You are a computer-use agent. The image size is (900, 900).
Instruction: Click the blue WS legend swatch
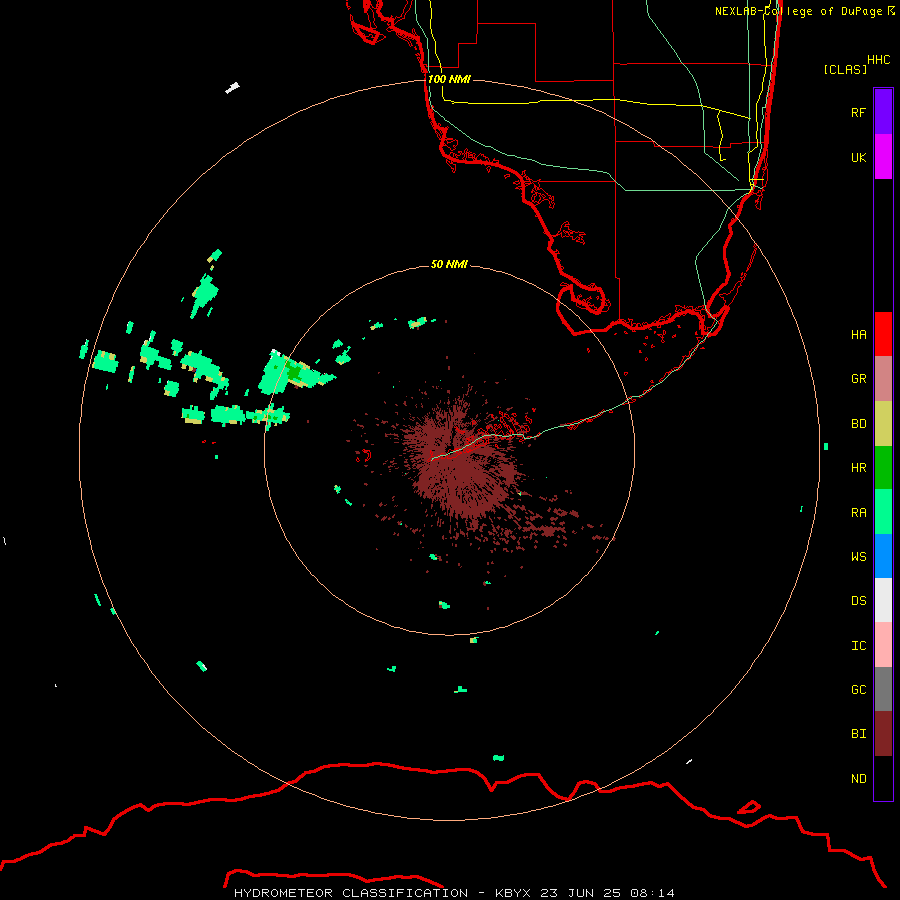[883, 556]
